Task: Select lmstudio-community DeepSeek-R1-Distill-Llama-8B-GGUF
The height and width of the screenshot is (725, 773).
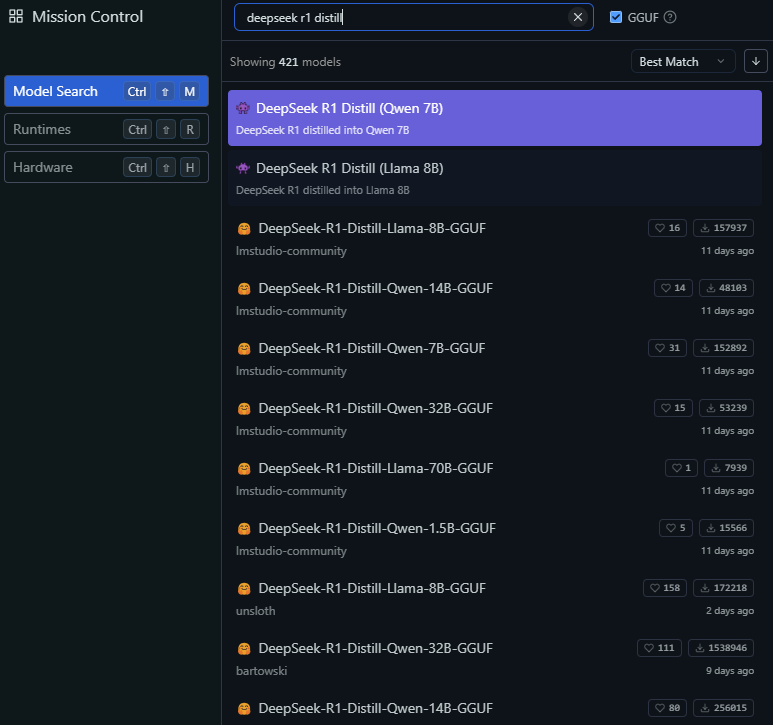Action: (494, 239)
